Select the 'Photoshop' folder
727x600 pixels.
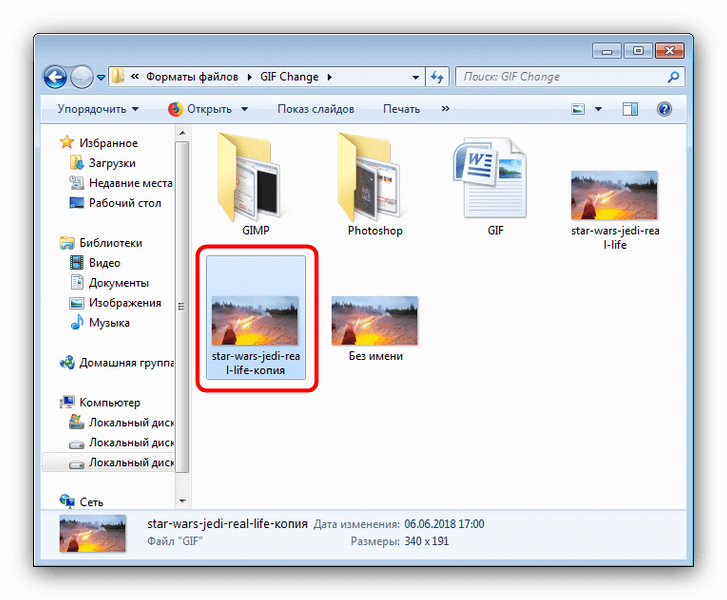(375, 185)
